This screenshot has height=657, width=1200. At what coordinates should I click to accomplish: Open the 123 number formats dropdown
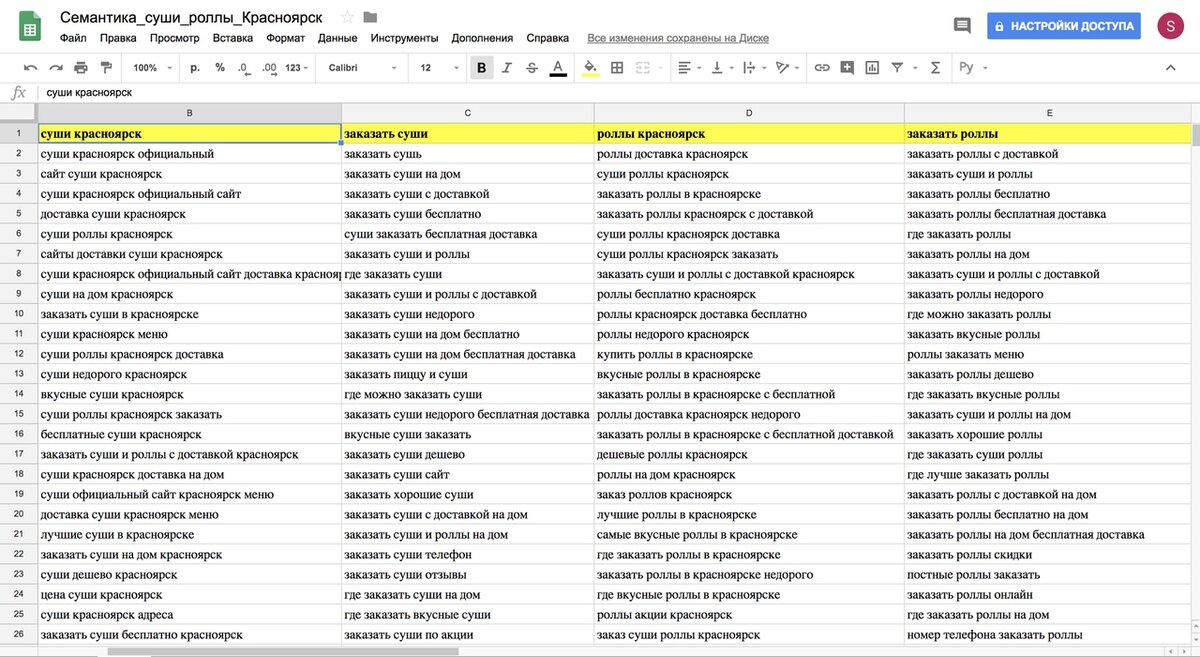[x=297, y=68]
